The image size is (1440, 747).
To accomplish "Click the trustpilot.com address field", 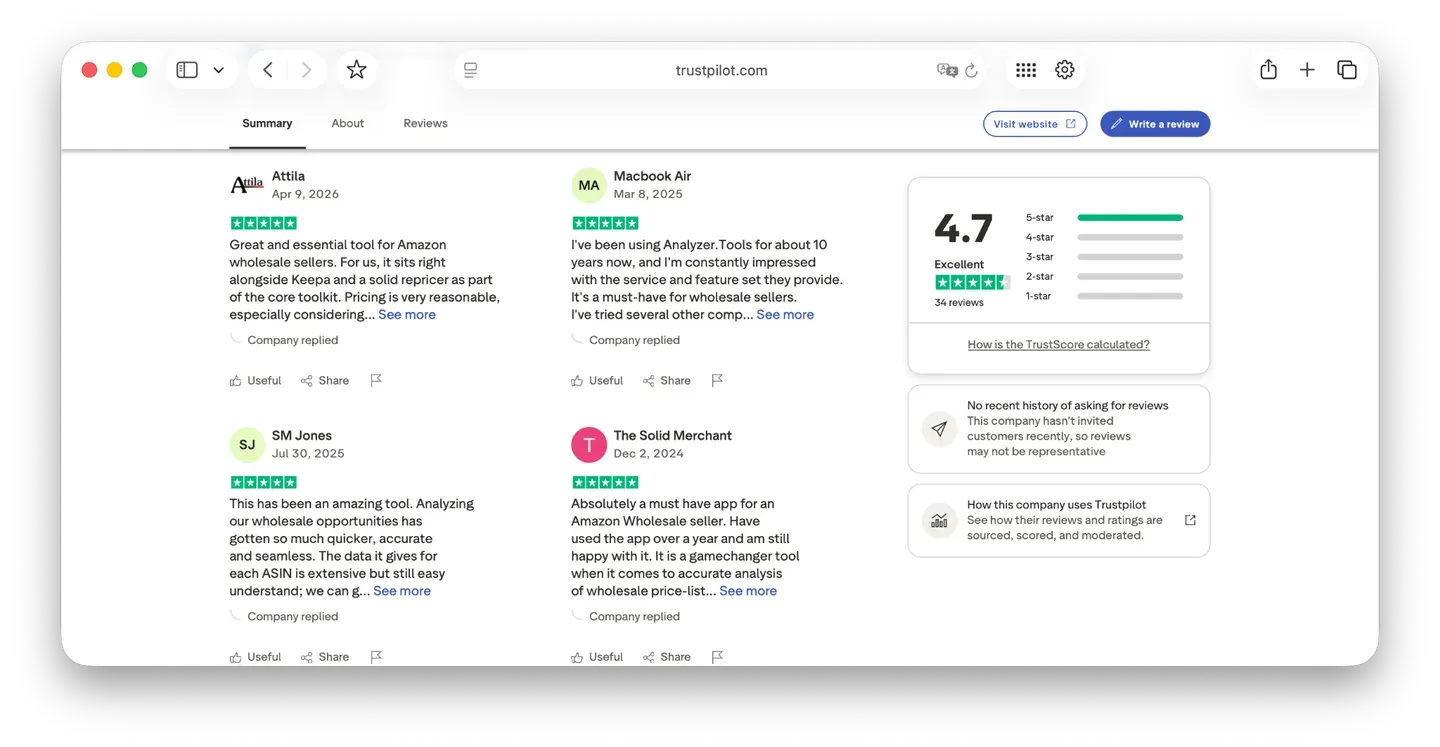I will pos(721,70).
